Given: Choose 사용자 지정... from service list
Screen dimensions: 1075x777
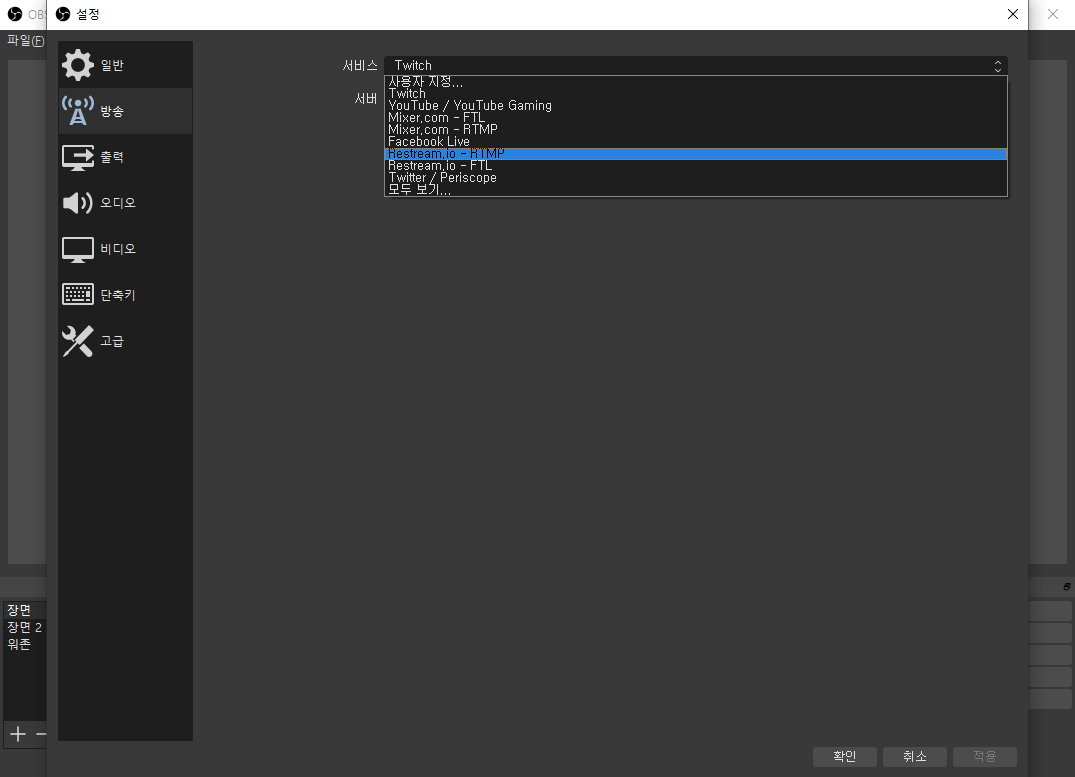Looking at the screenshot, I should [696, 82].
